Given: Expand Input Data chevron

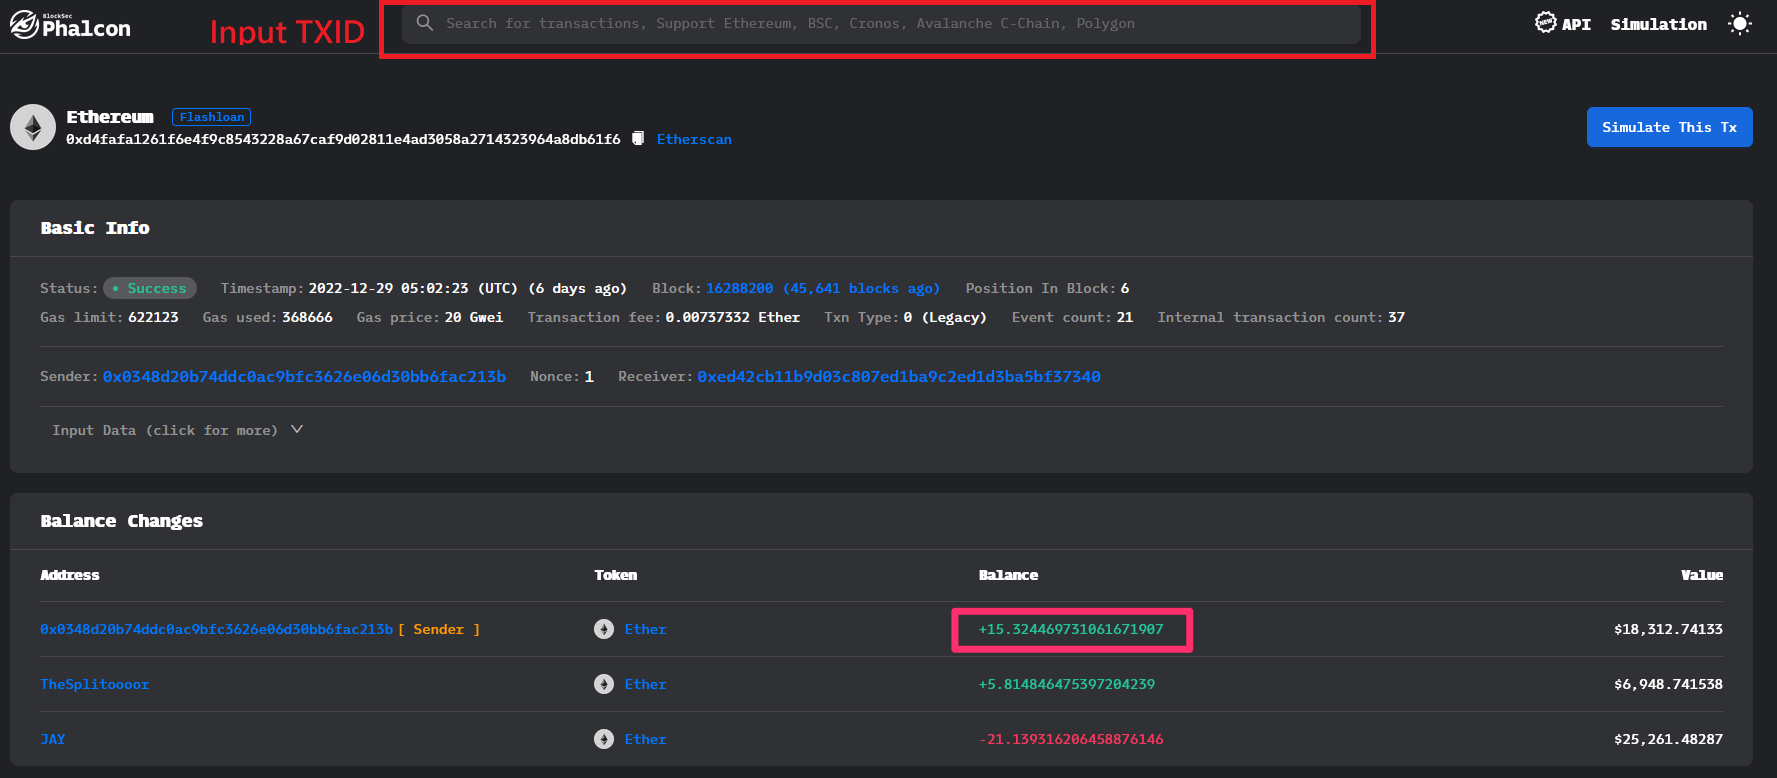Looking at the screenshot, I should tap(297, 430).
